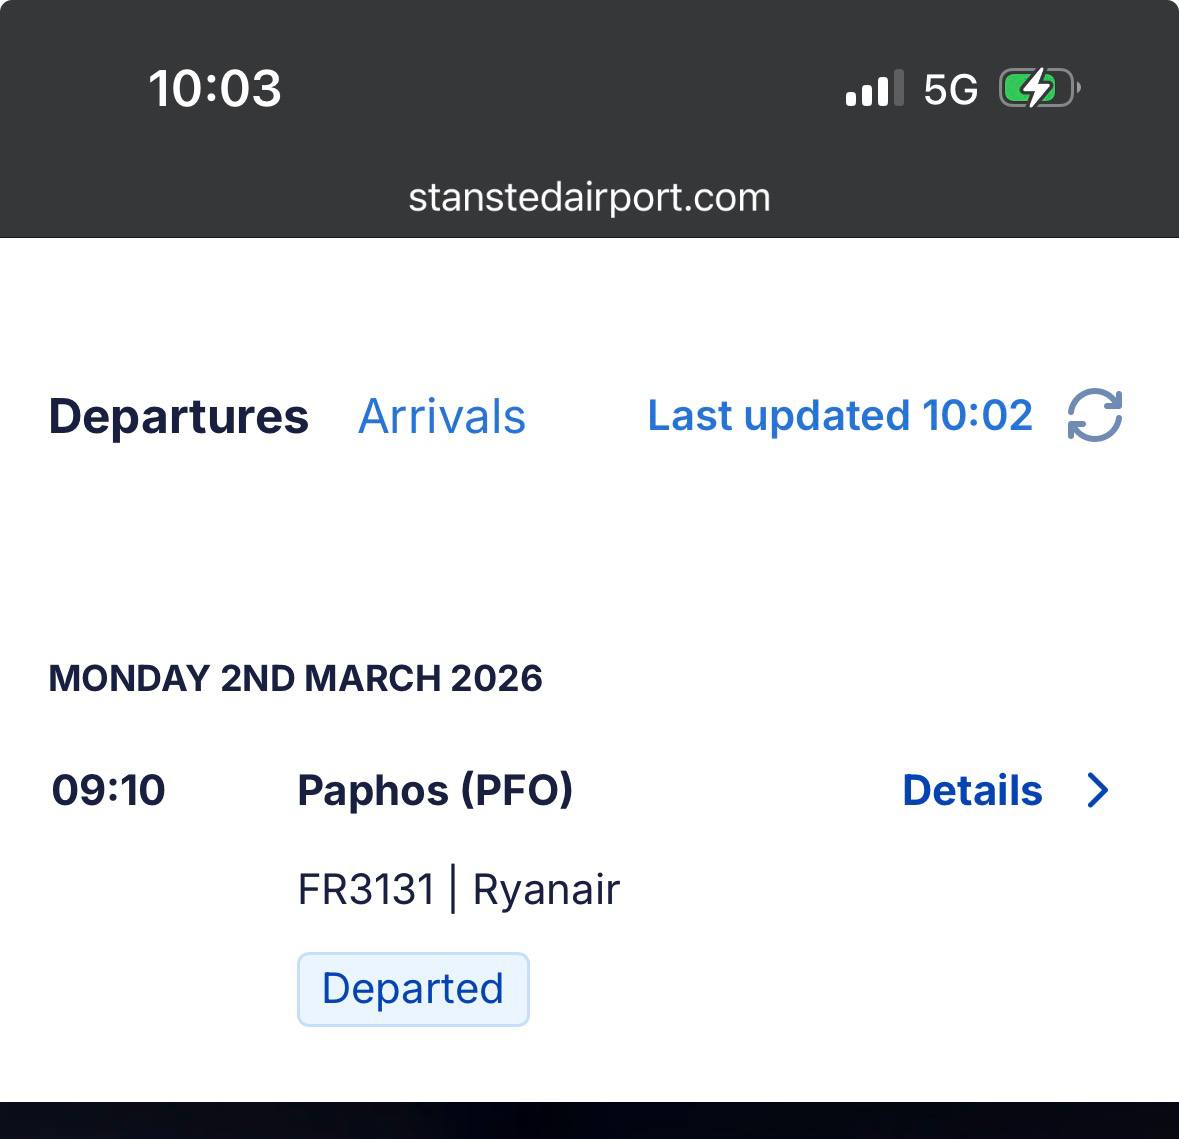Click the chevron arrow beside Details
Viewport: 1179px width, 1139px height.
[x=1098, y=790]
